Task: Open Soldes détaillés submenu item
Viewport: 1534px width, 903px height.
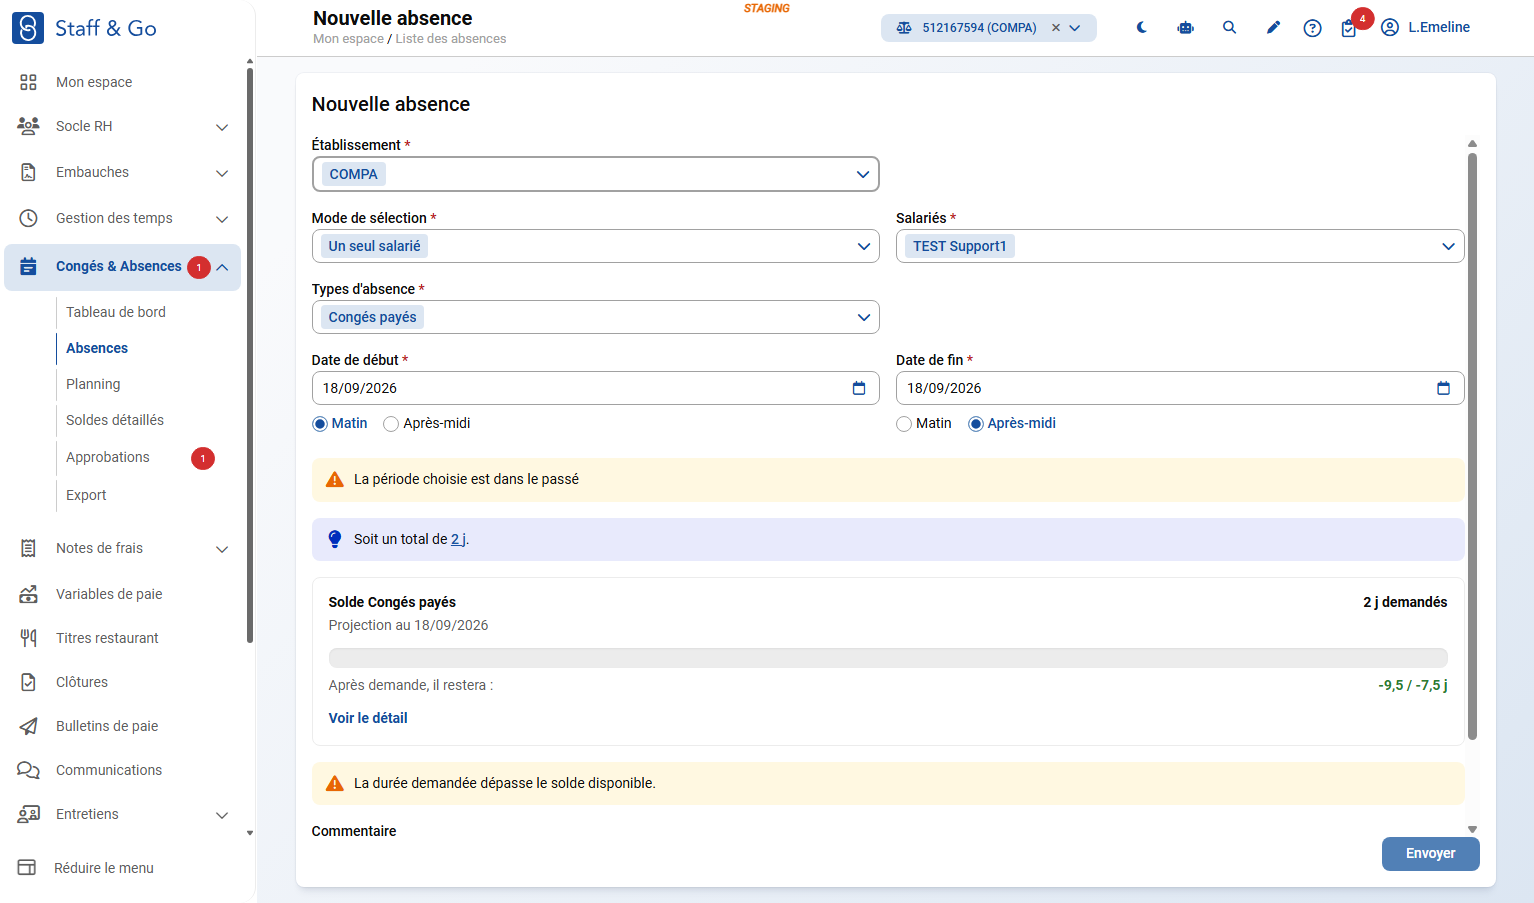Action: (115, 420)
